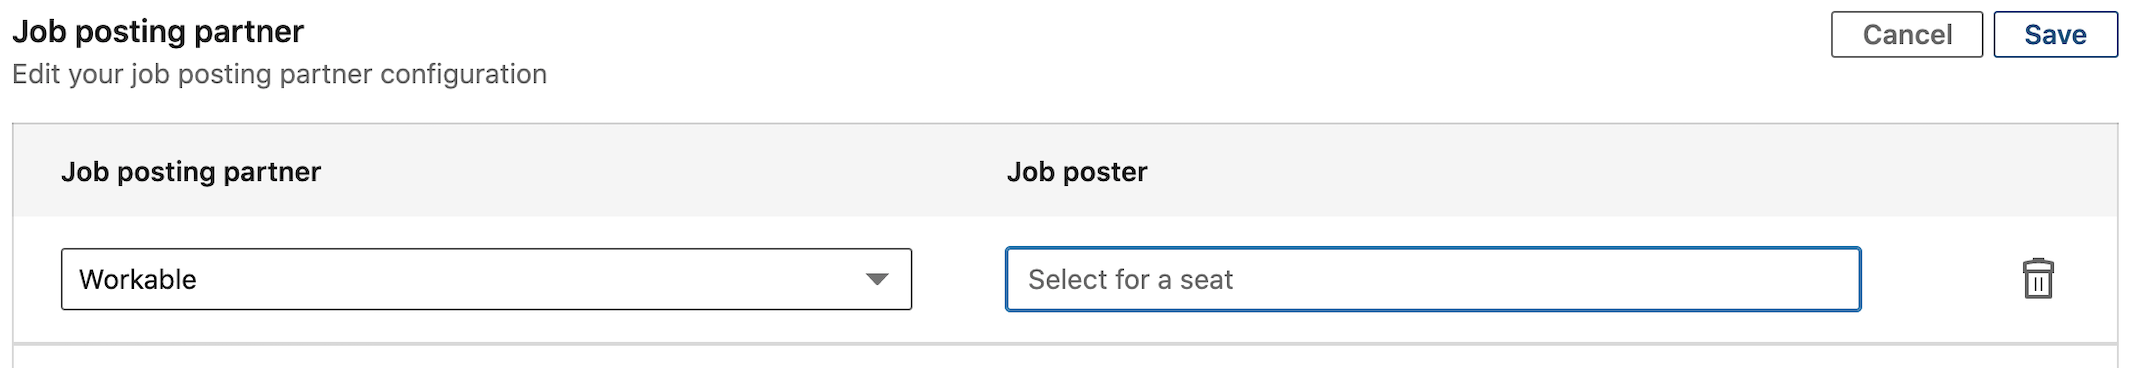
Task: Remove this partner entry using the trash can
Action: [2037, 279]
